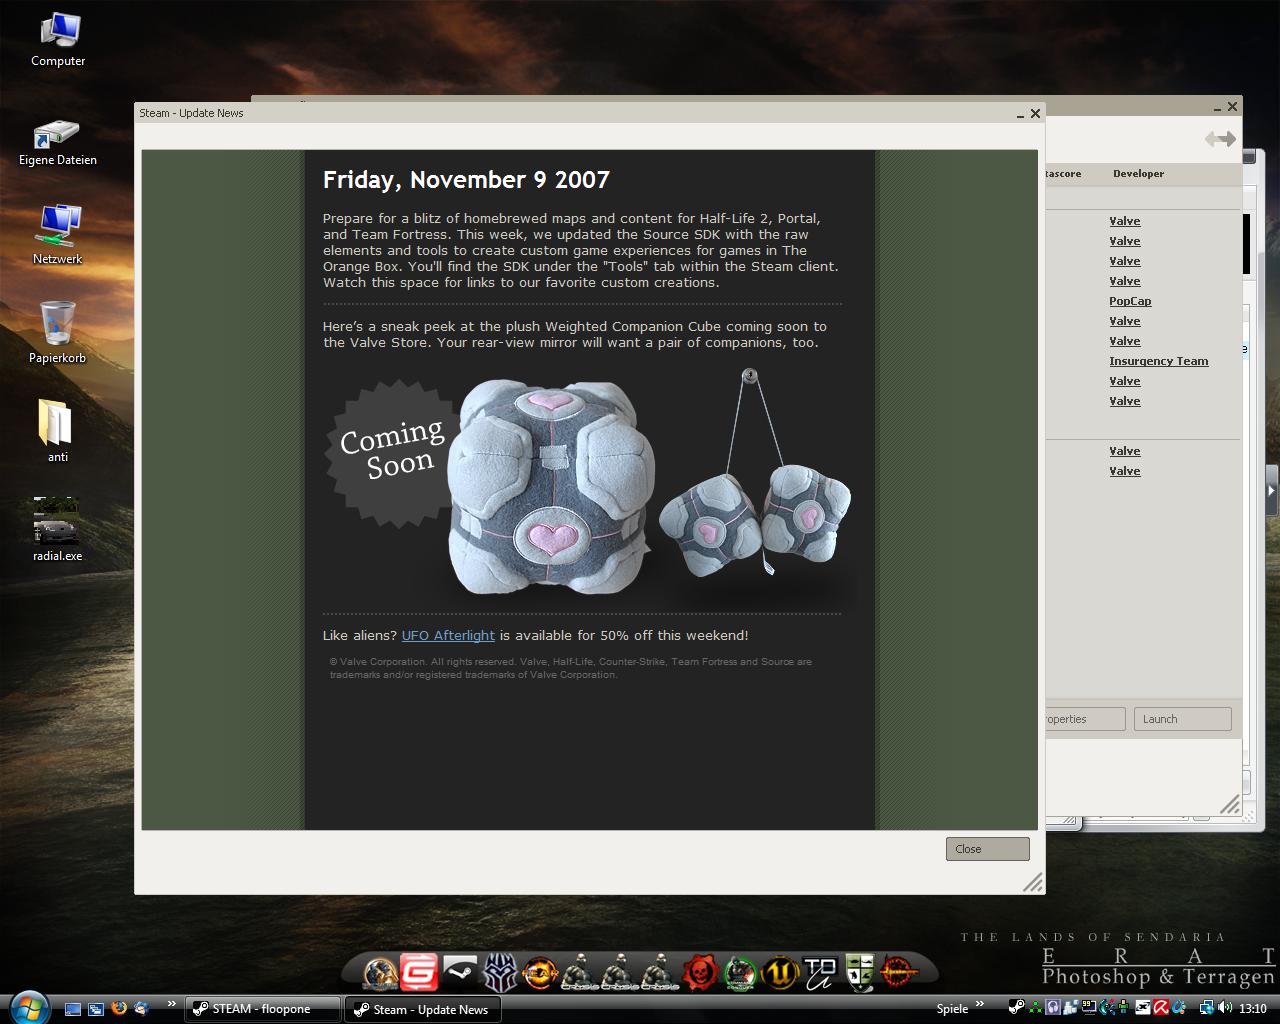Viewport: 1280px width, 1024px height.
Task: Click the Friday, November 9 2007 heading
Action: point(466,180)
